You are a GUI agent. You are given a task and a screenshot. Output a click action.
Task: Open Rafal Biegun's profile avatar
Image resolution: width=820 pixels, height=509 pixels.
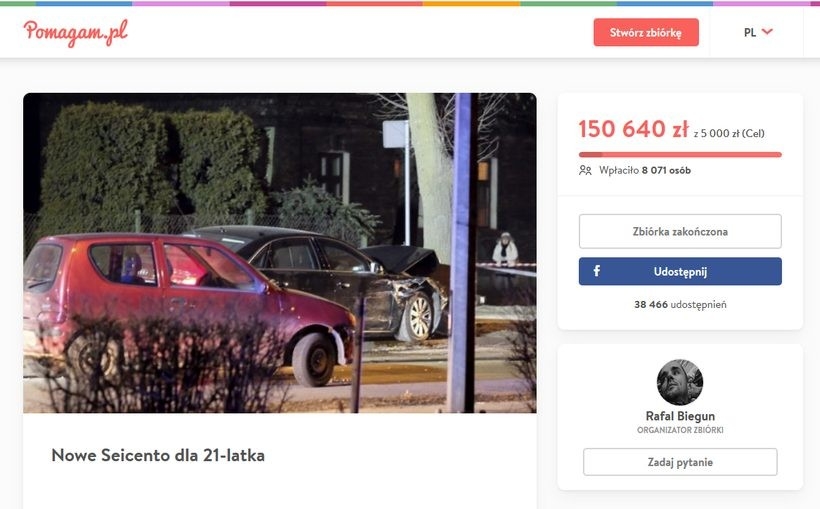point(680,382)
